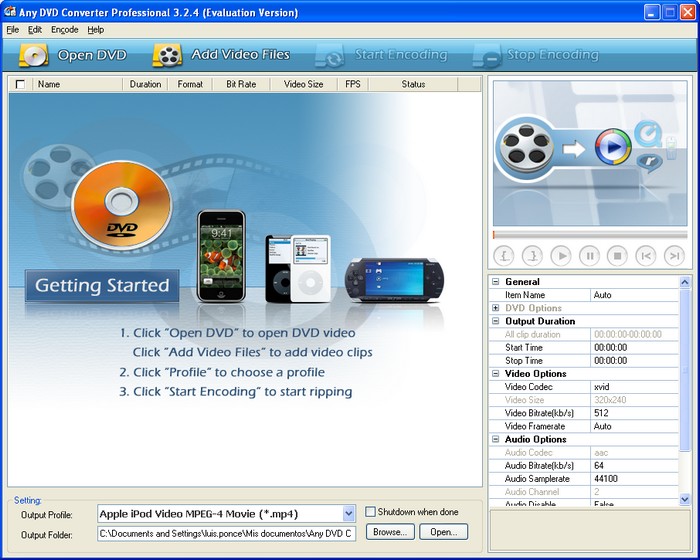Jump to next frame in preview
700x560 pixels.
pyautogui.click(x=674, y=256)
